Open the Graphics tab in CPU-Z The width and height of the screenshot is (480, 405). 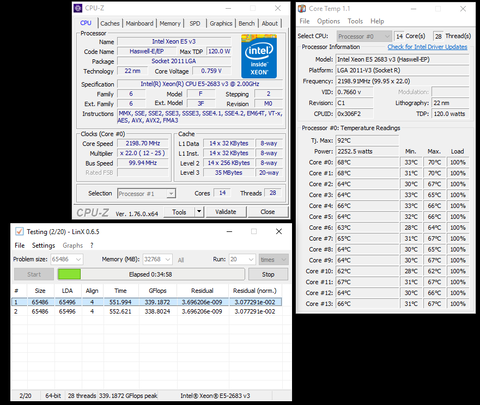pos(221,23)
